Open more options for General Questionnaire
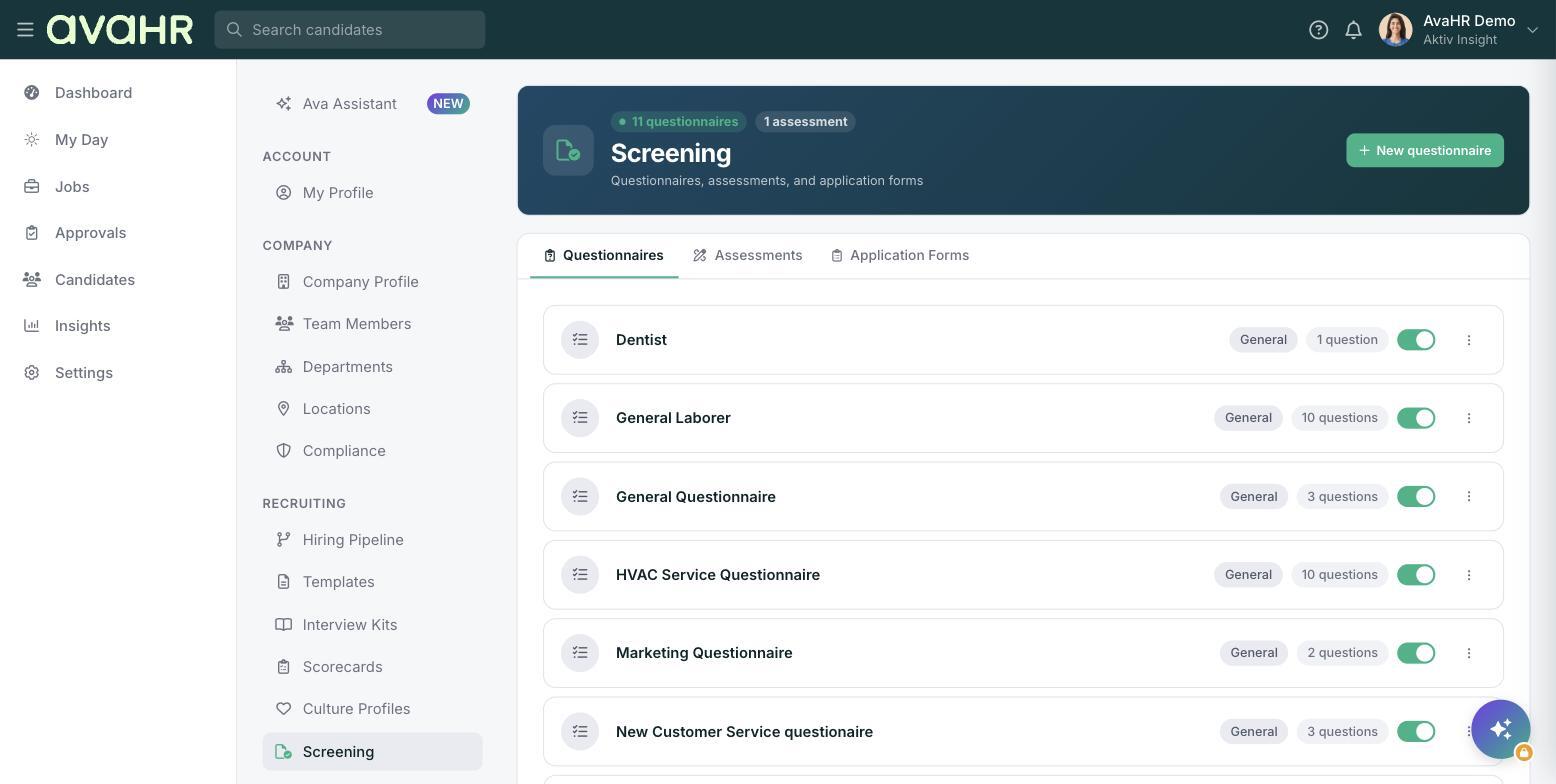This screenshot has width=1556, height=784. tap(1468, 497)
